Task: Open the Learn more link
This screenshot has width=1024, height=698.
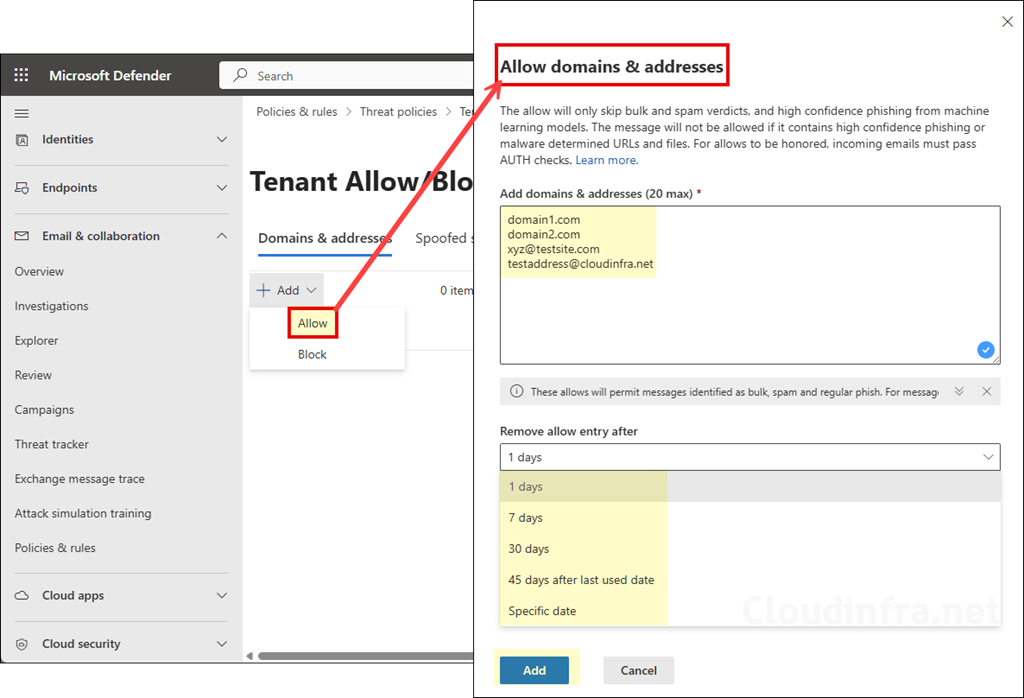Action: pyautogui.click(x=605, y=159)
